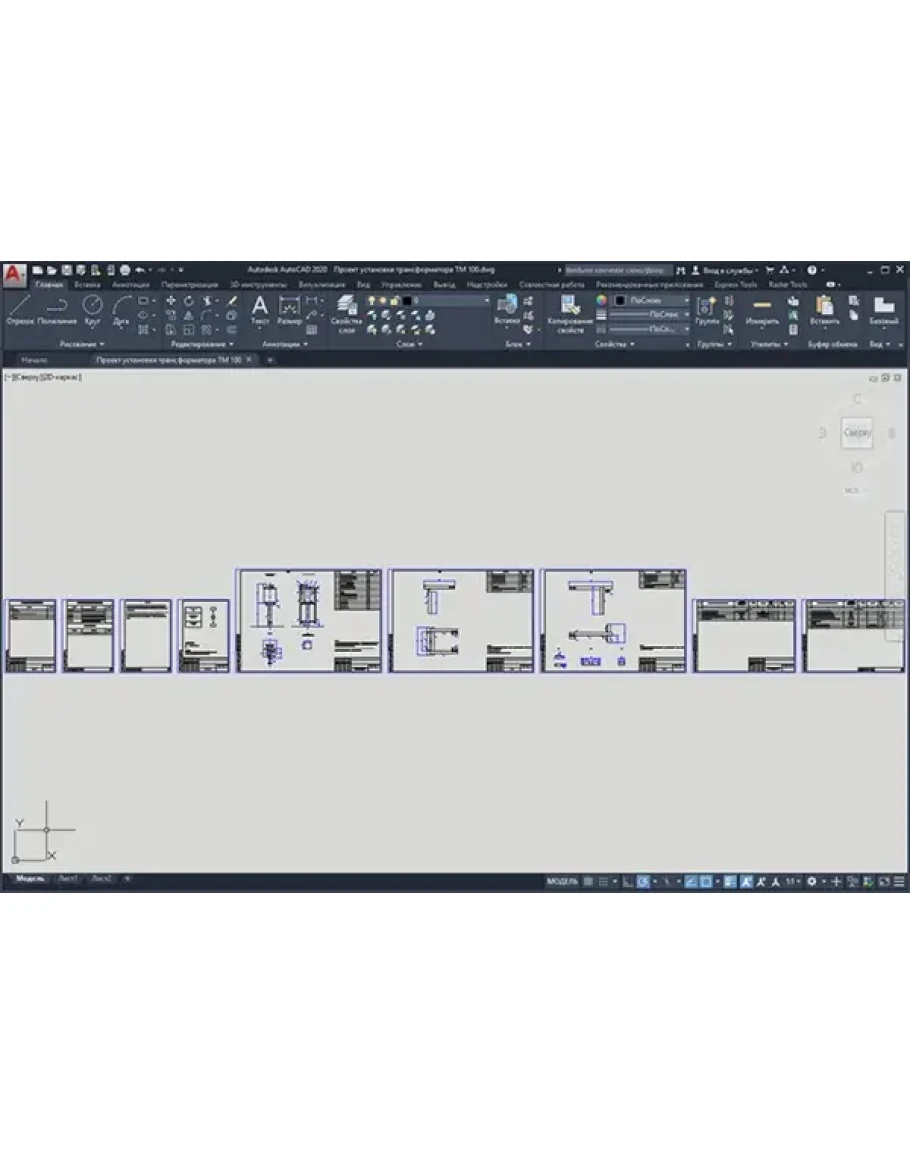Click Копирование свойств (Match Properties) icon
This screenshot has width=910, height=1155.
[x=570, y=308]
